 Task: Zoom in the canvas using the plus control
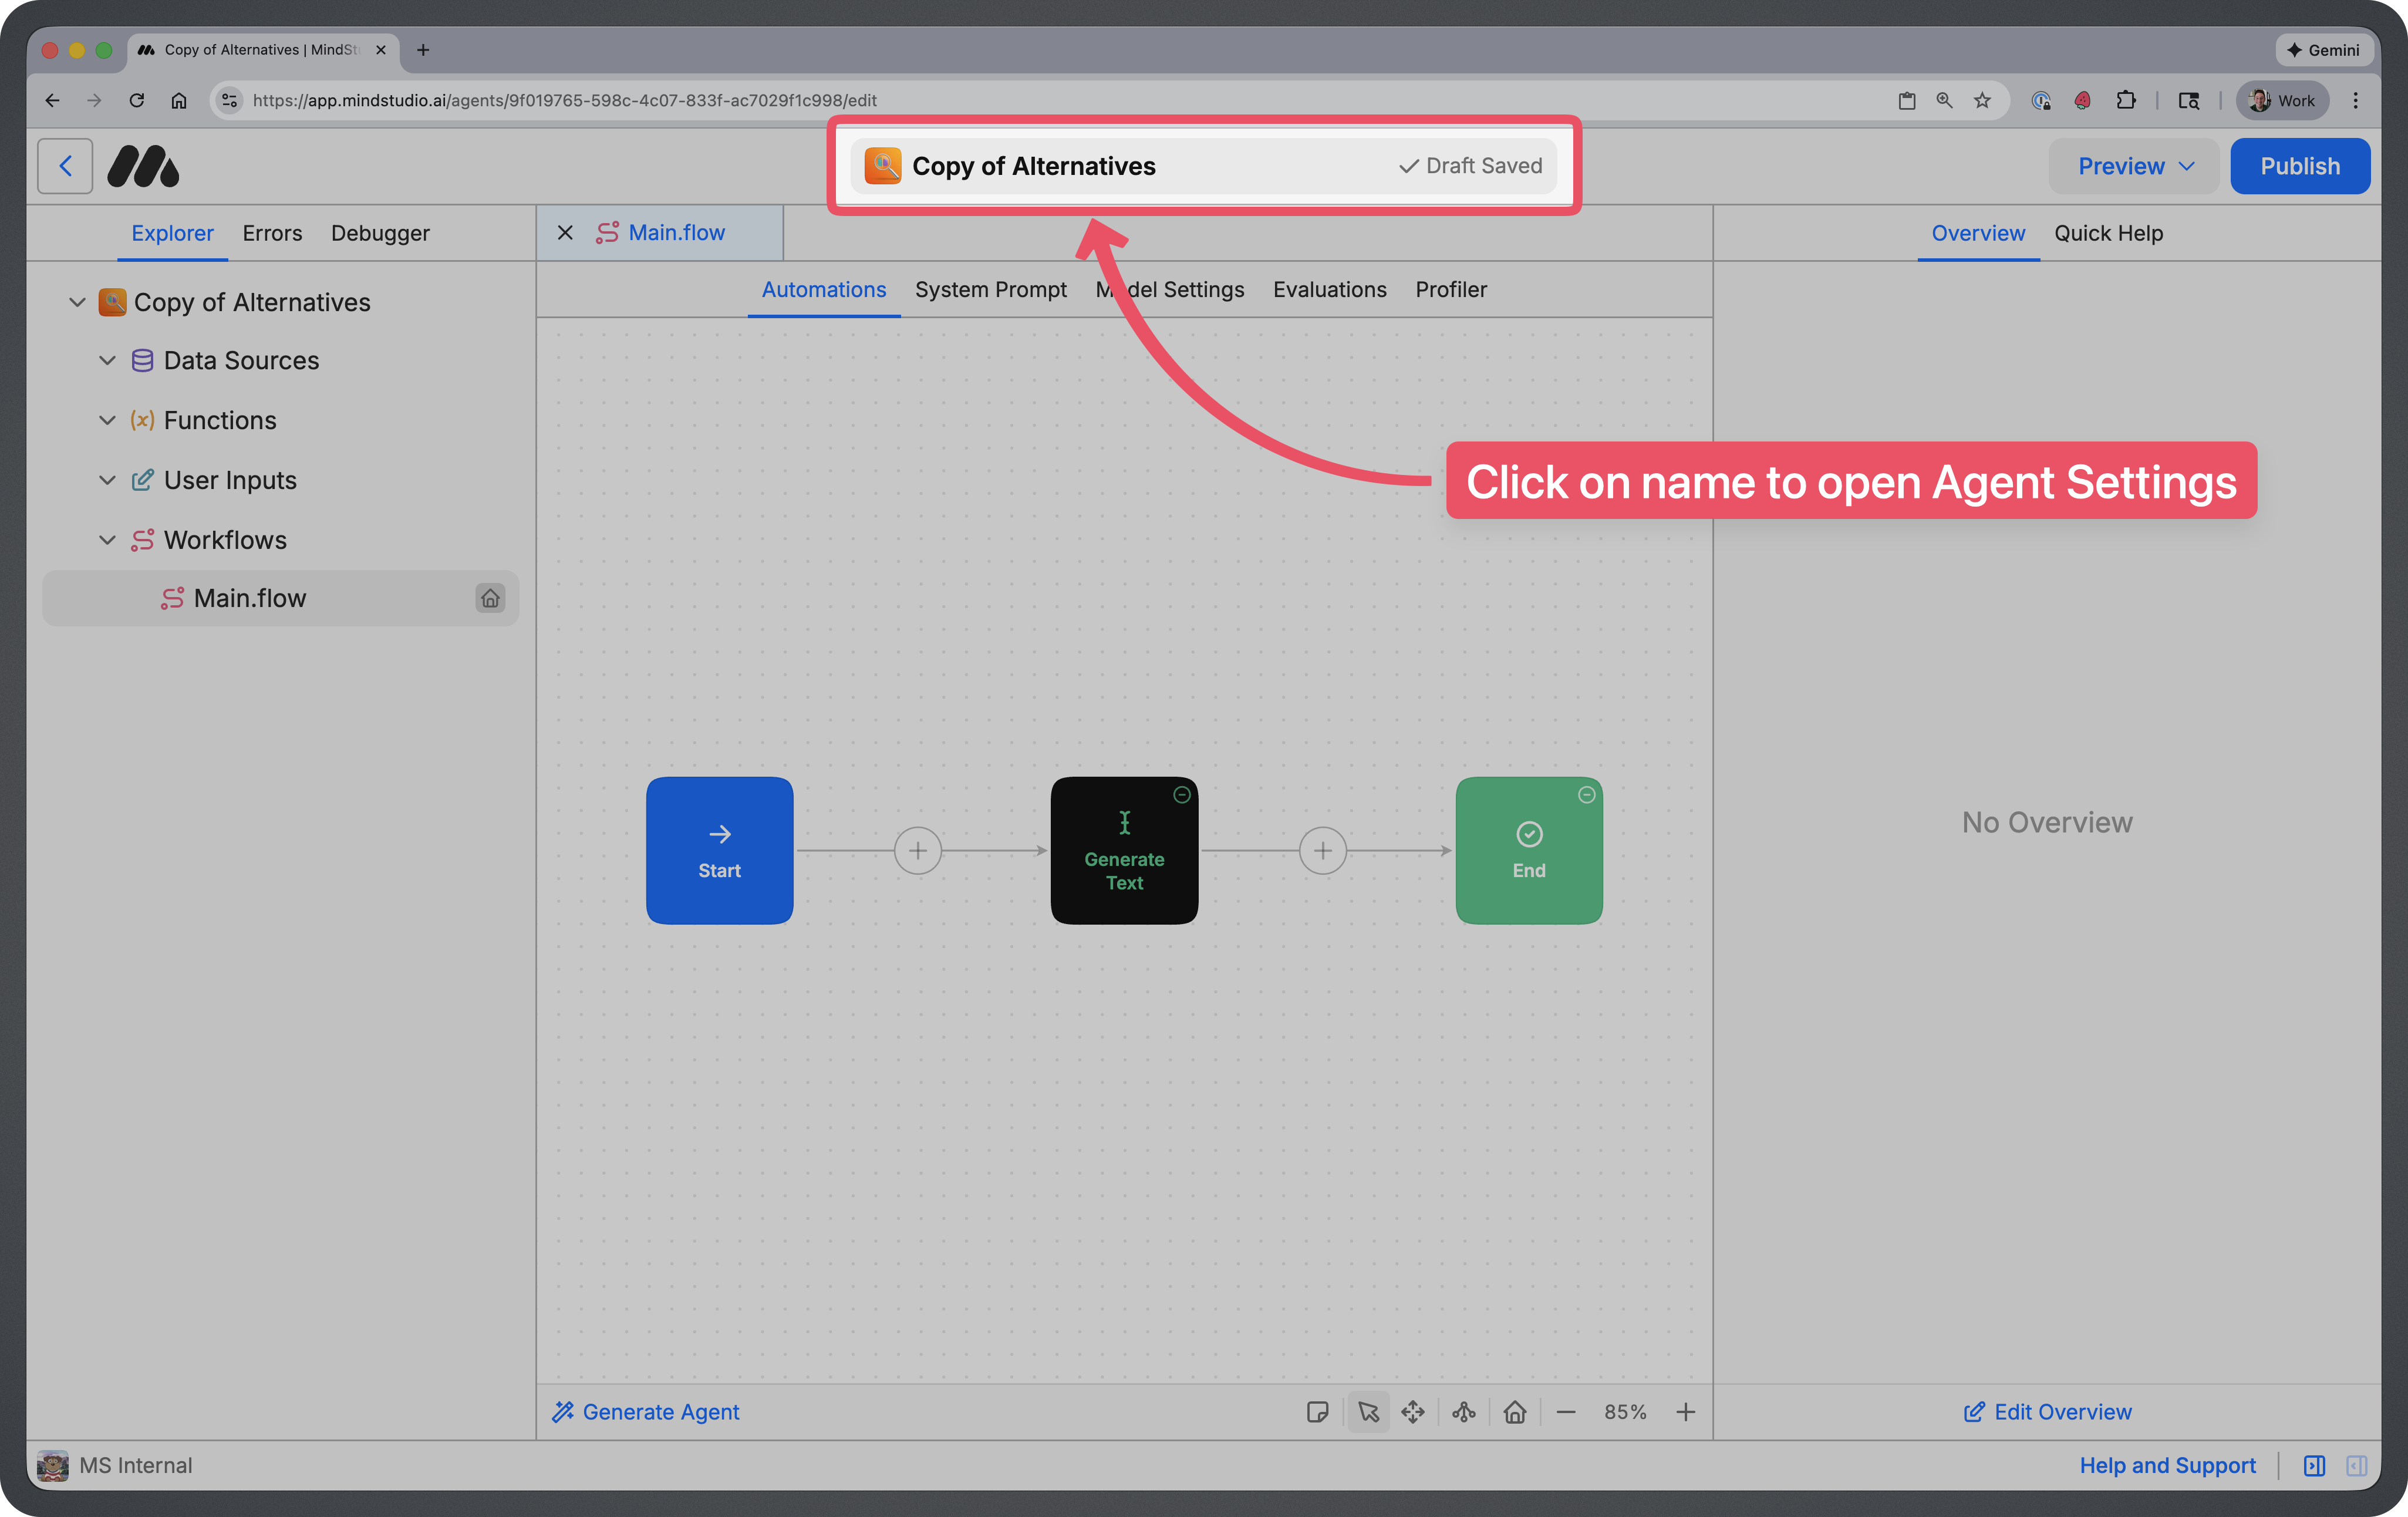click(x=1686, y=1411)
